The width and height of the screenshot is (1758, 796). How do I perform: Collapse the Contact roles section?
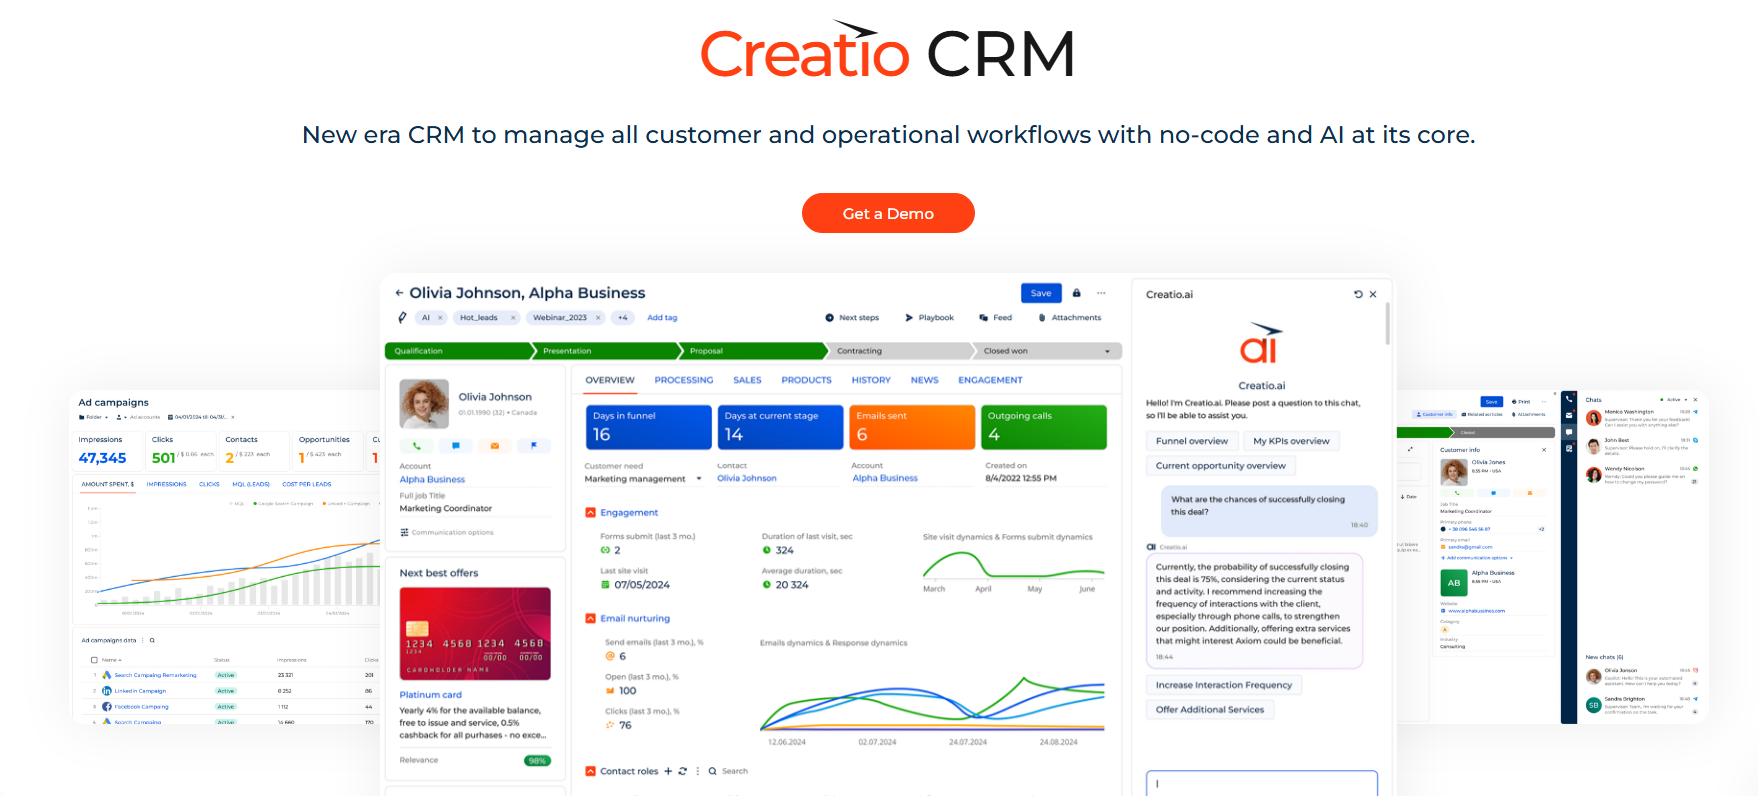click(590, 771)
